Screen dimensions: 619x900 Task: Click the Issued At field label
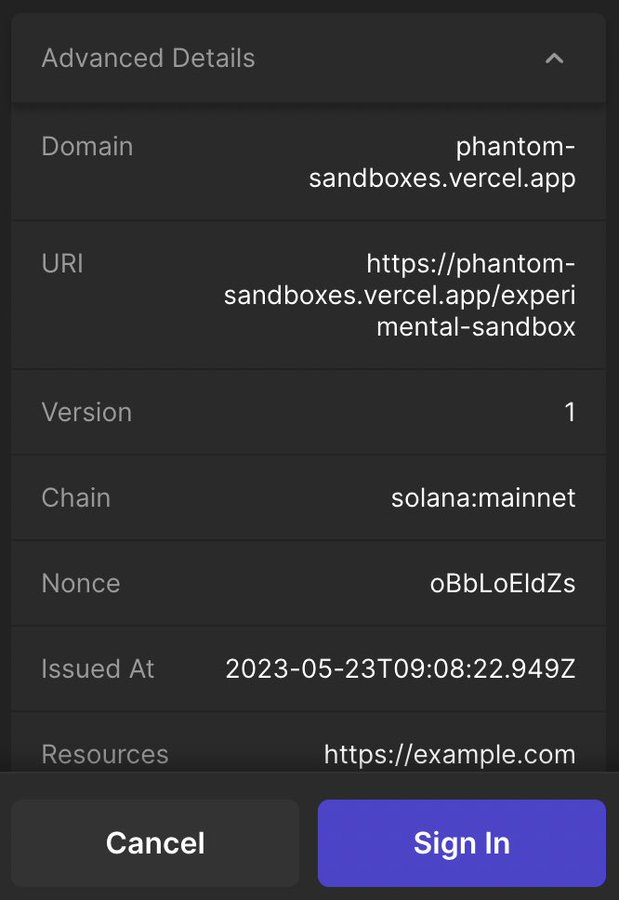(x=98, y=669)
